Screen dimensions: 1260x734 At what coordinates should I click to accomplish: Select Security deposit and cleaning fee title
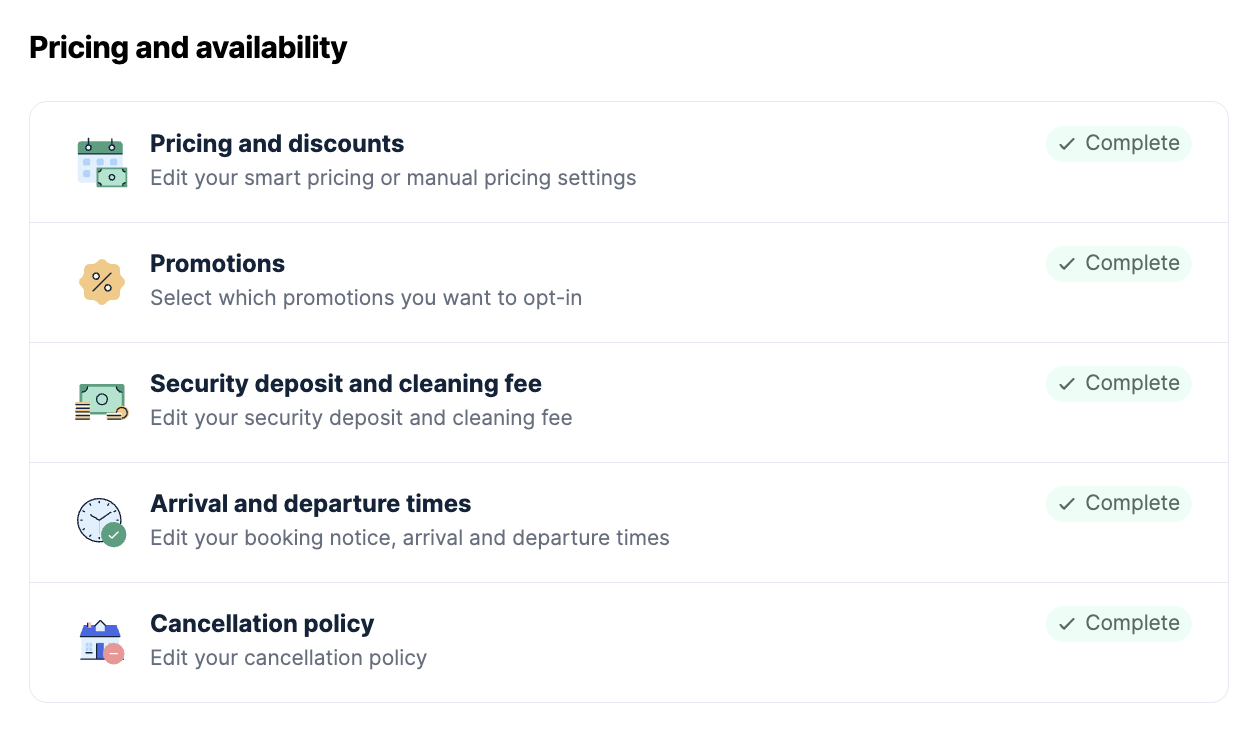point(346,384)
